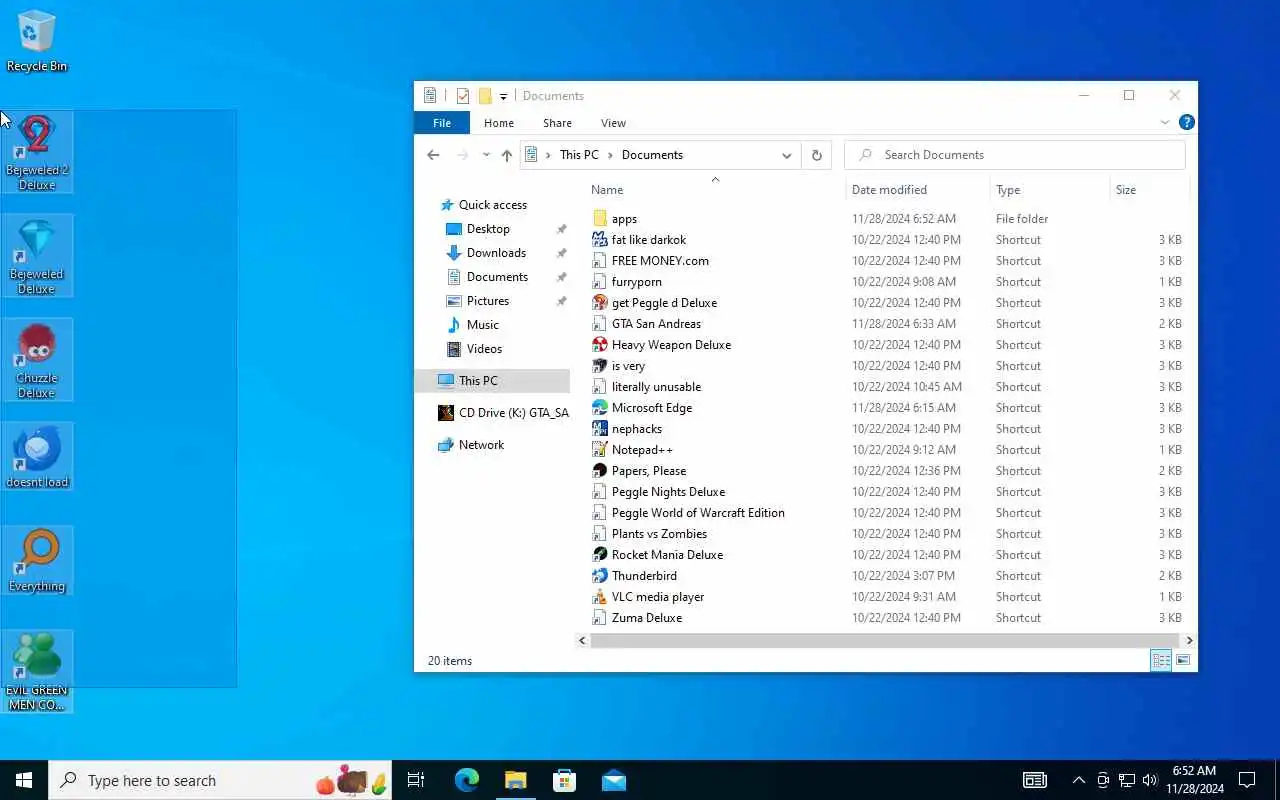Open Task View on taskbar
Viewport: 1280px width, 800px height.
point(416,780)
